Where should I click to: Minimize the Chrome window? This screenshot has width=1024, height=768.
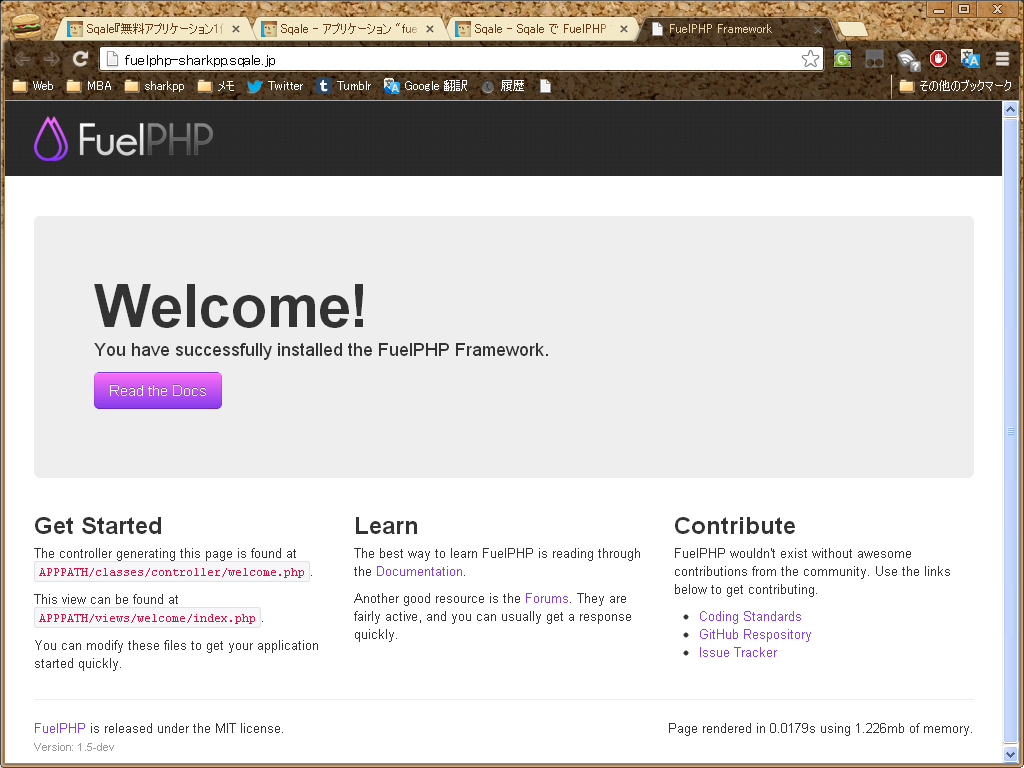pos(938,9)
